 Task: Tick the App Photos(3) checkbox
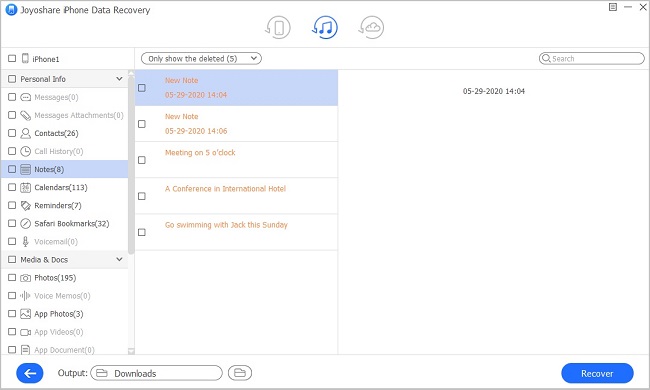click(12, 314)
